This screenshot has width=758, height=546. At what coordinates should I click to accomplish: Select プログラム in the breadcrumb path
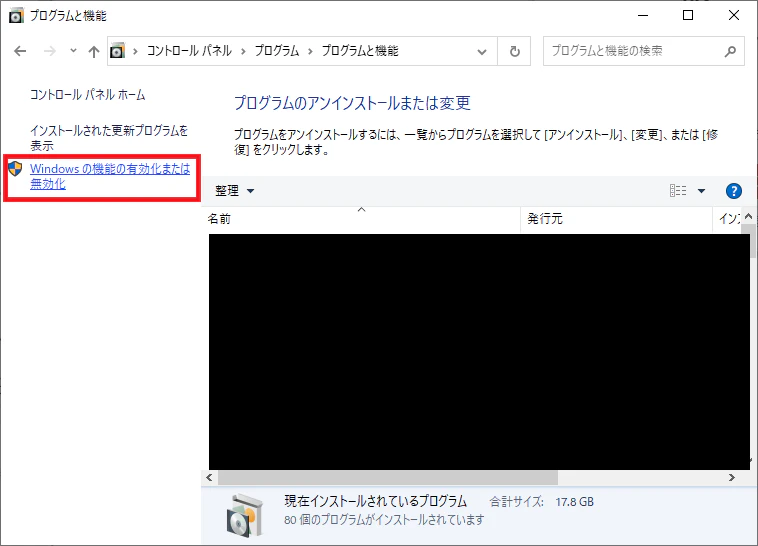[x=277, y=51]
